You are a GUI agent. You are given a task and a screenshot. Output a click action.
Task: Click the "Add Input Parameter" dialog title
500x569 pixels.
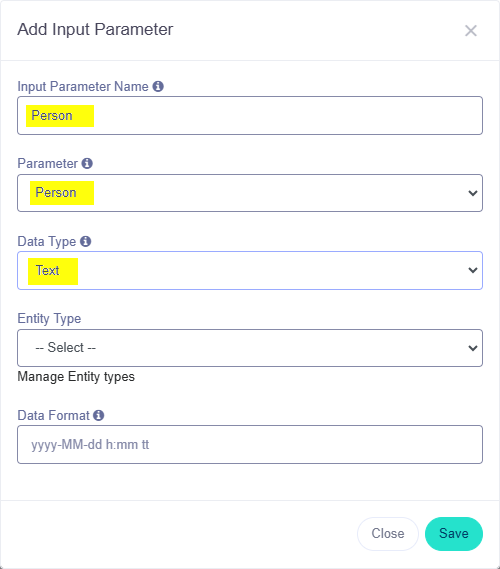click(95, 30)
